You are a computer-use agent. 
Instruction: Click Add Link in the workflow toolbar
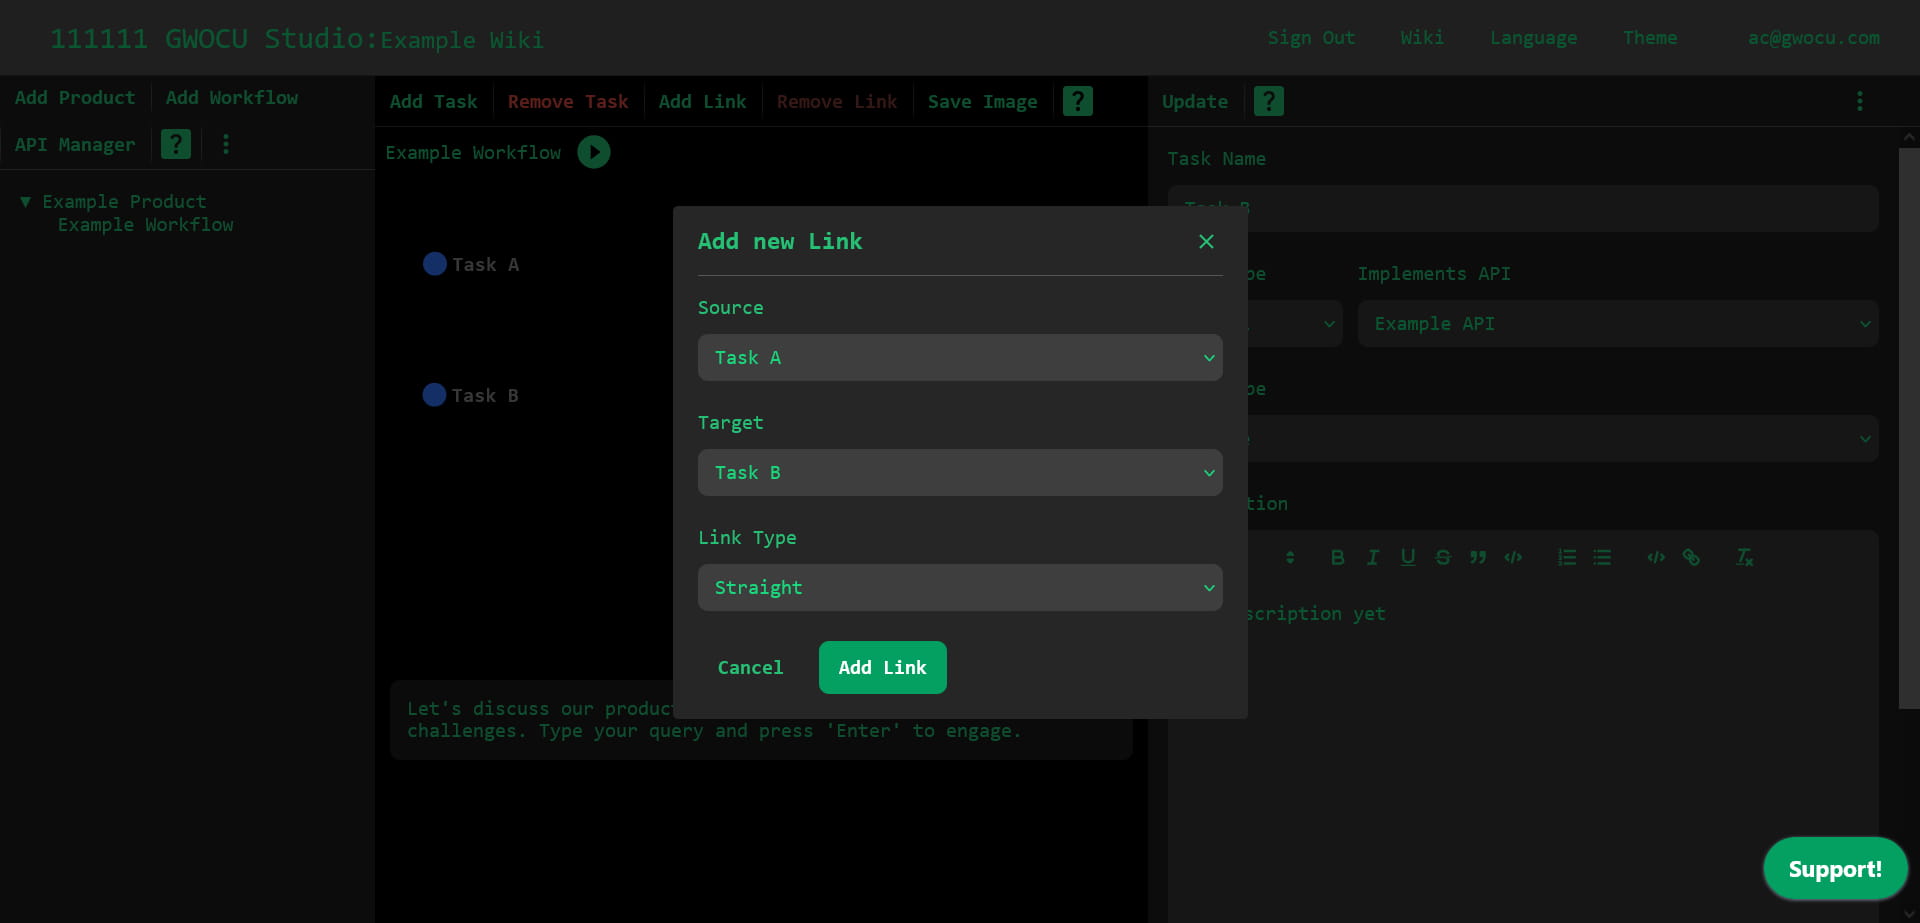pos(702,102)
